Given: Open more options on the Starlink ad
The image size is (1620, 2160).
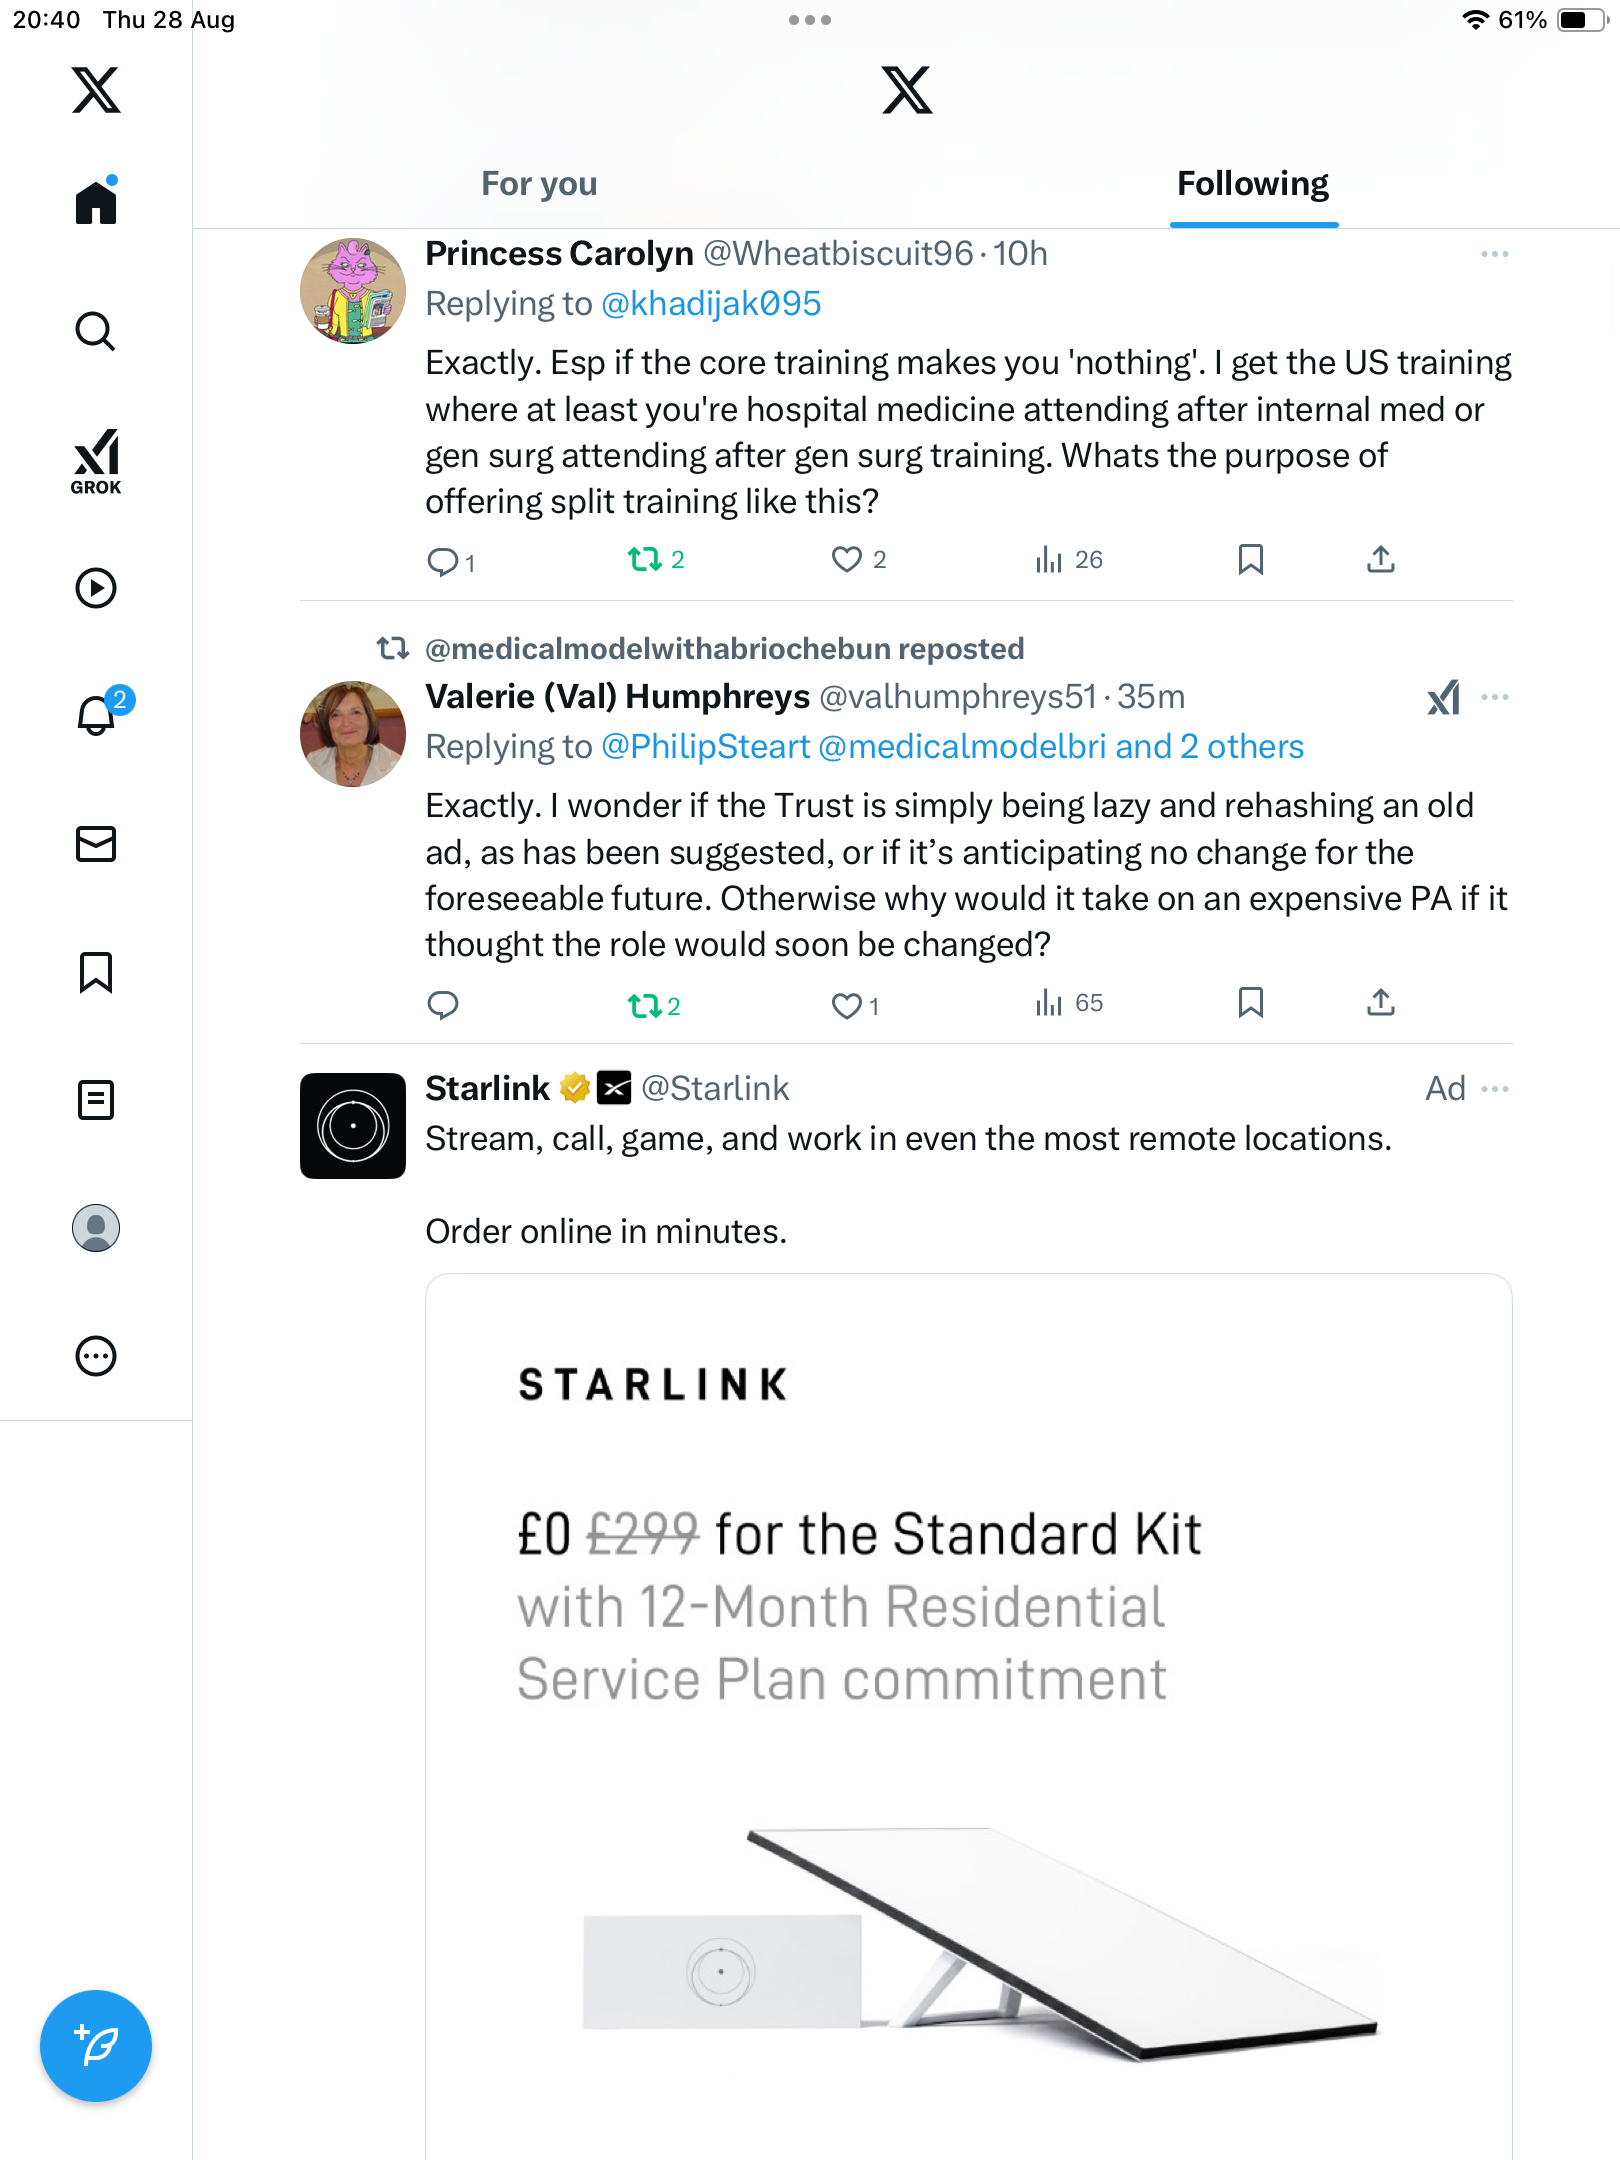Looking at the screenshot, I should click(1495, 1088).
